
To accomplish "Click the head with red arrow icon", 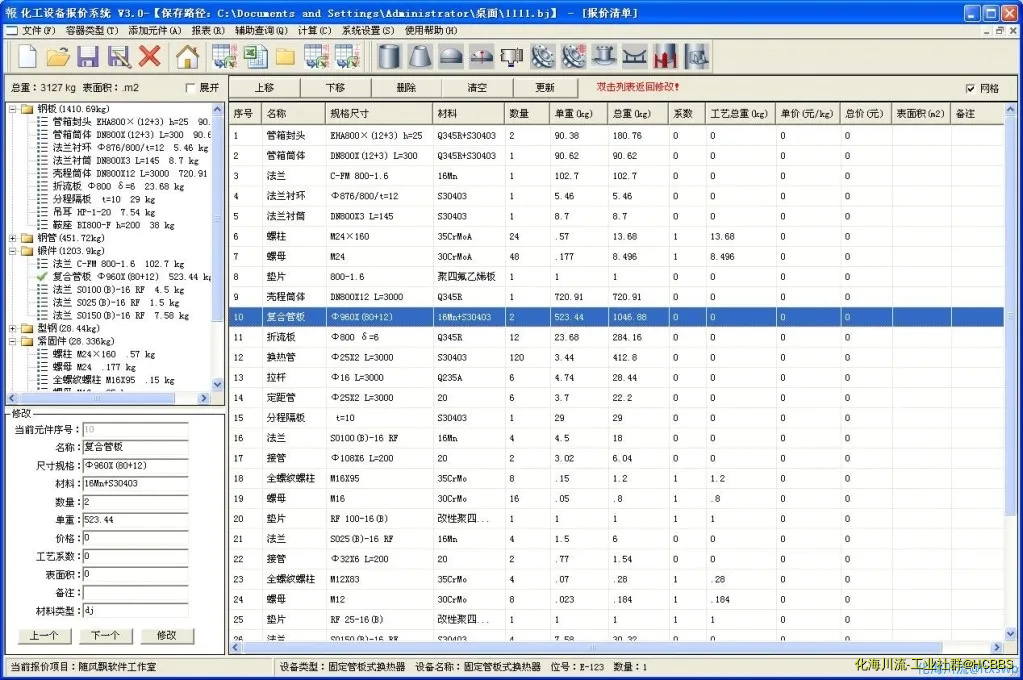I will pos(481,57).
